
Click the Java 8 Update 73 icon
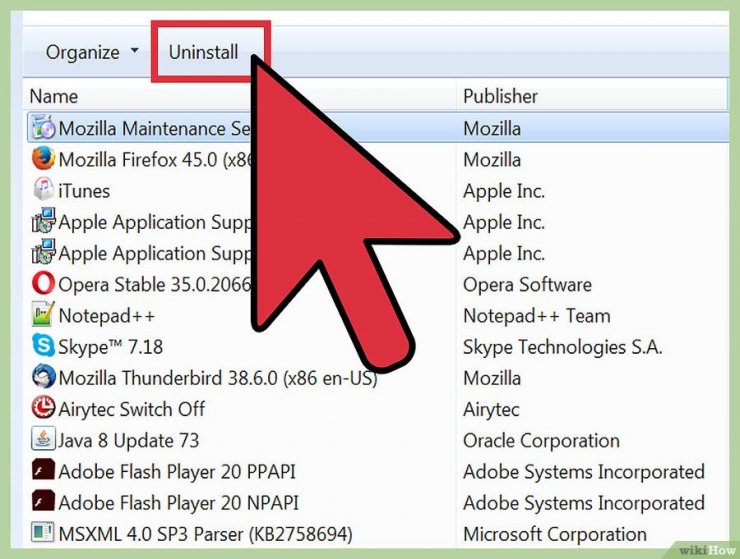(43, 439)
